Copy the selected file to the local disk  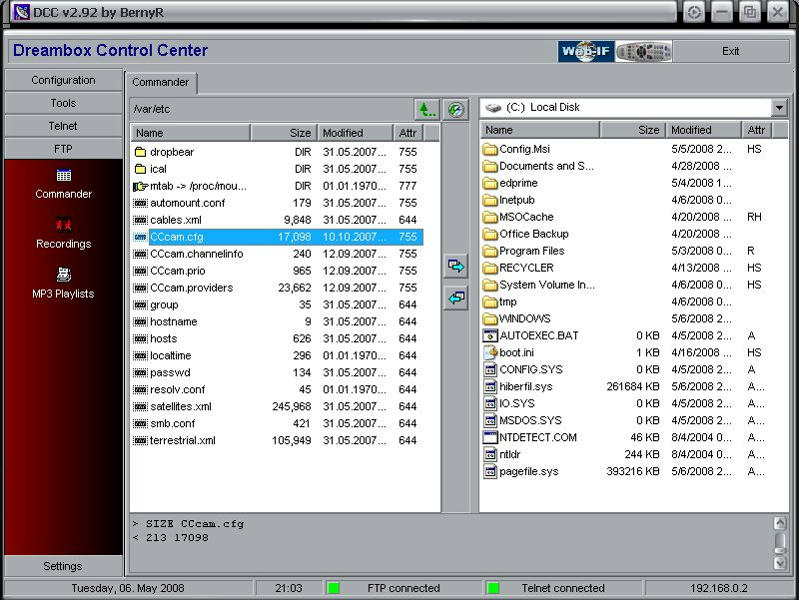456,266
